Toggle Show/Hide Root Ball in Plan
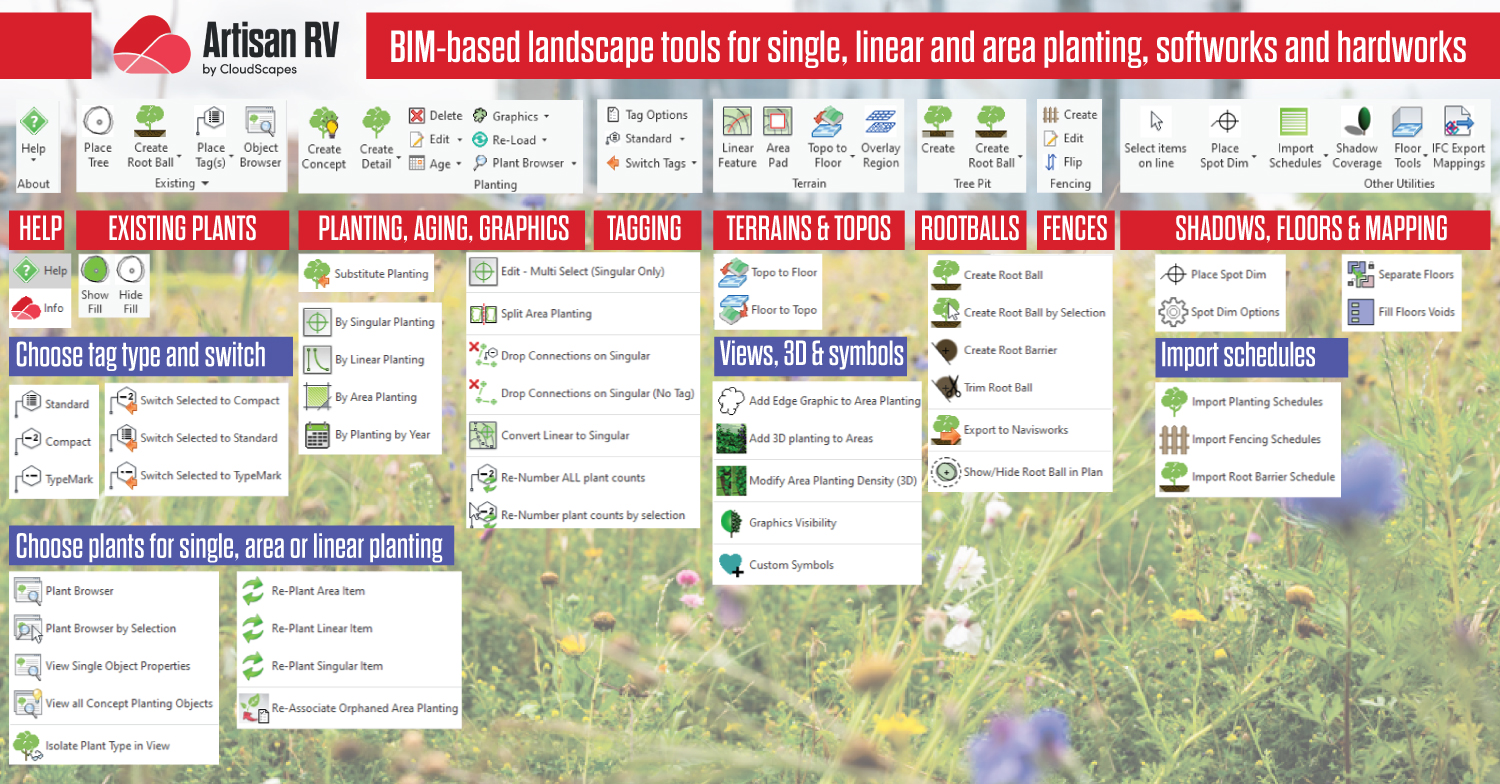The image size is (1500, 784). [x=1019, y=472]
